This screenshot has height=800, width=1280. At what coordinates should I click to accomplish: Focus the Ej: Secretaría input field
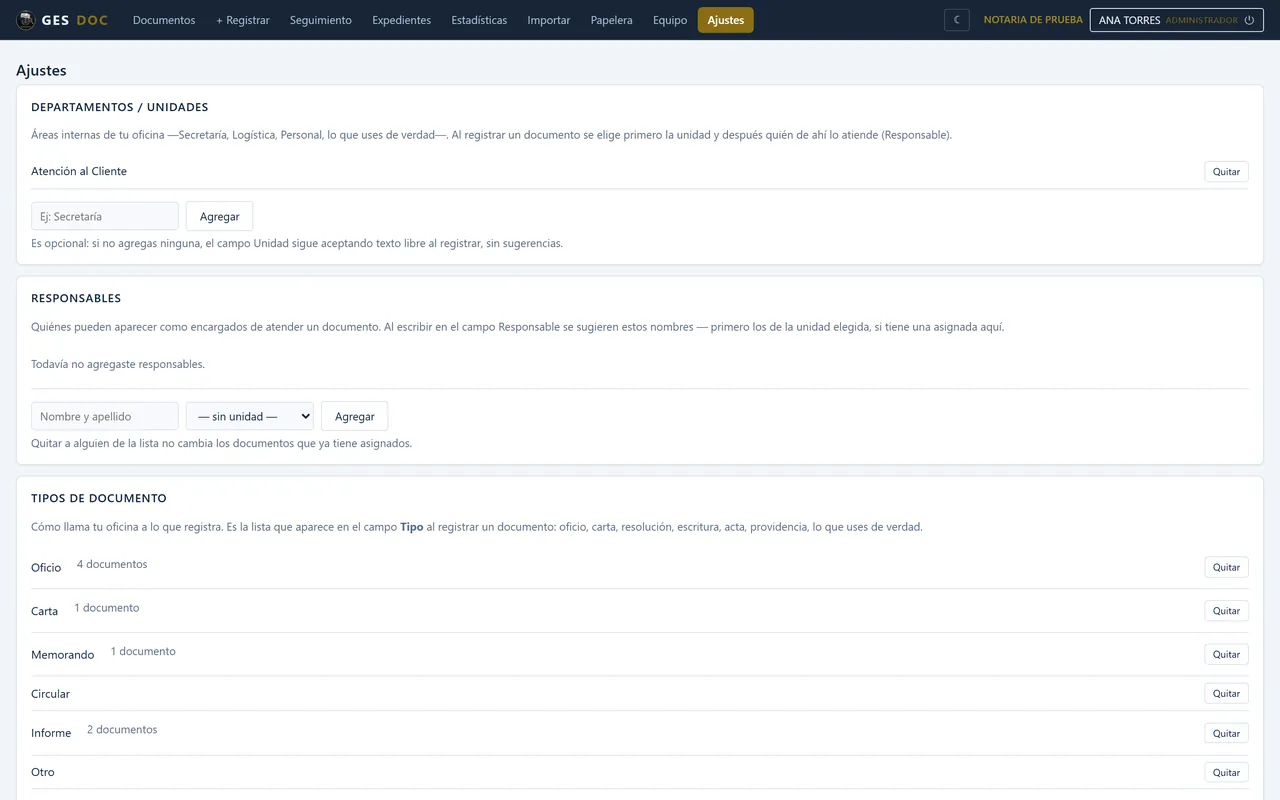pos(105,216)
